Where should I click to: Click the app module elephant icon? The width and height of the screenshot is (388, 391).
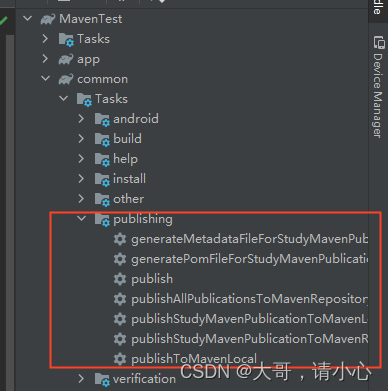66,59
